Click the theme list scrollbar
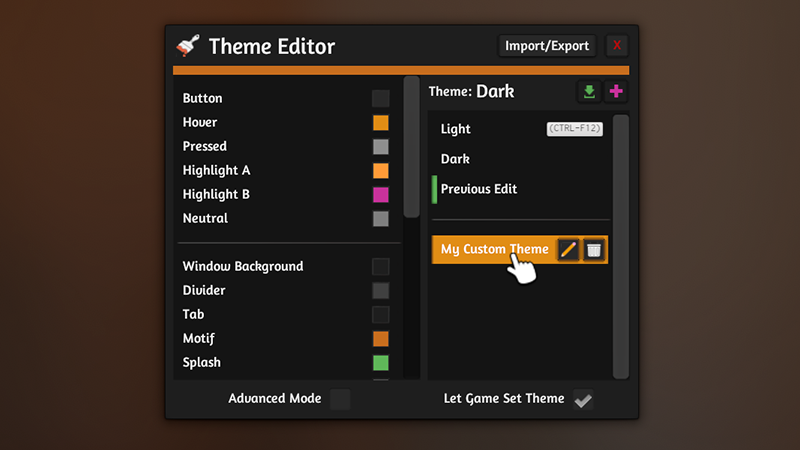The height and width of the screenshot is (450, 800). tap(620, 247)
